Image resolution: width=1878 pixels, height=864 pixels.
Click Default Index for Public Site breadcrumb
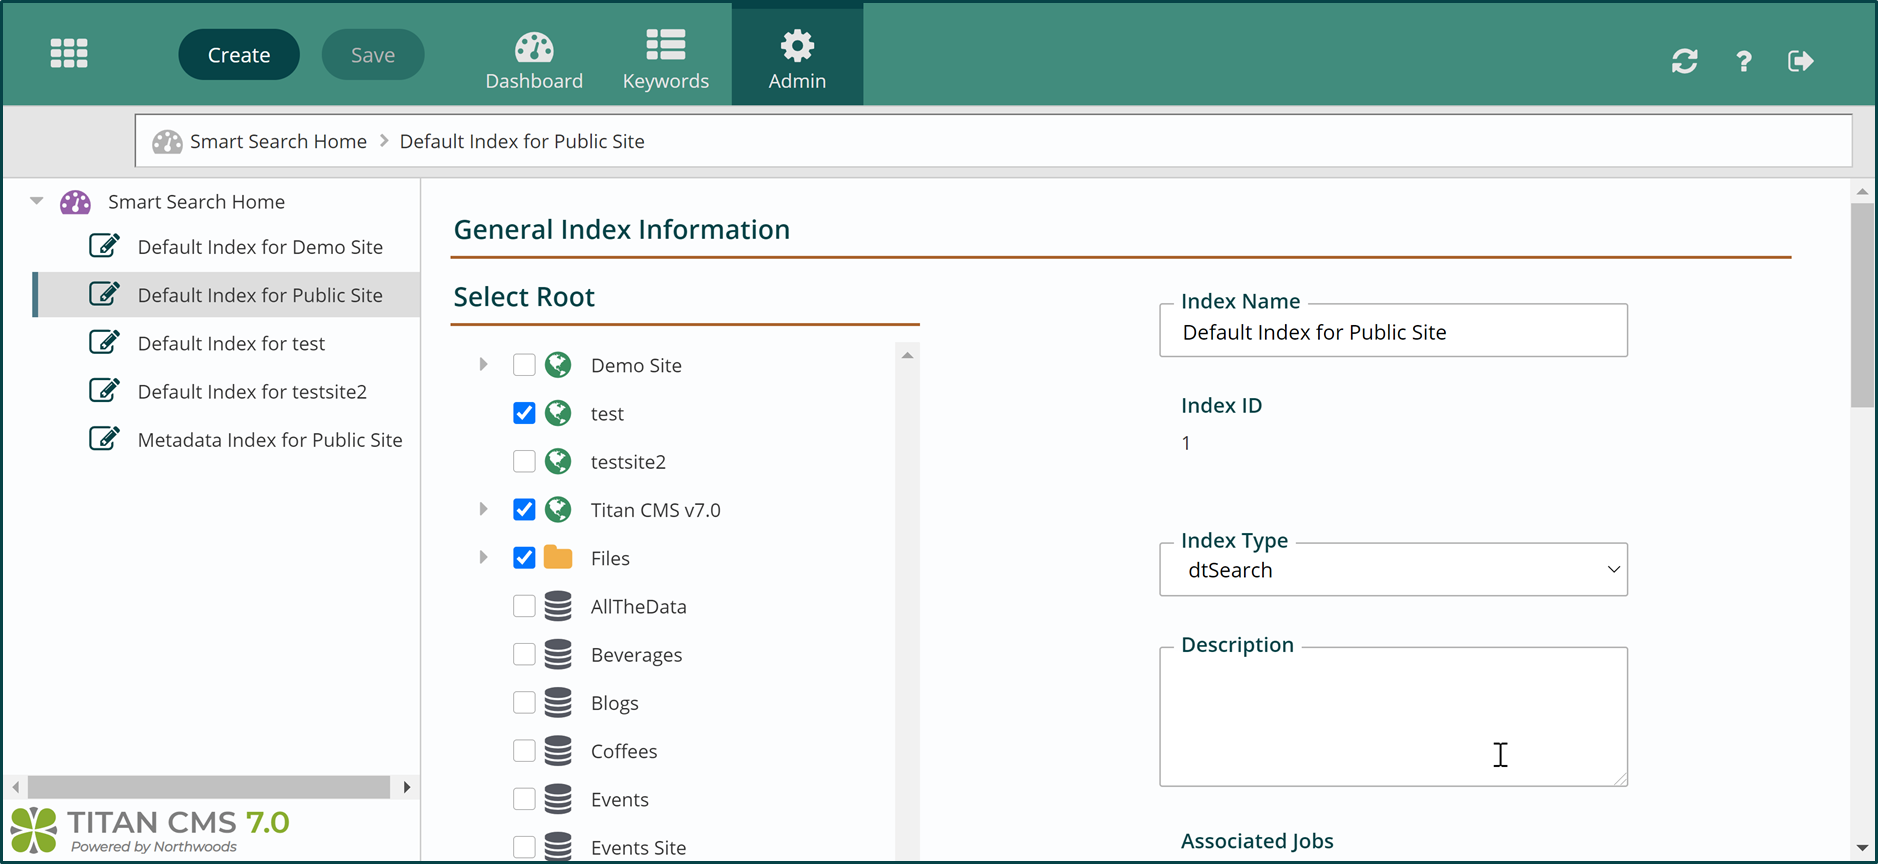point(522,141)
